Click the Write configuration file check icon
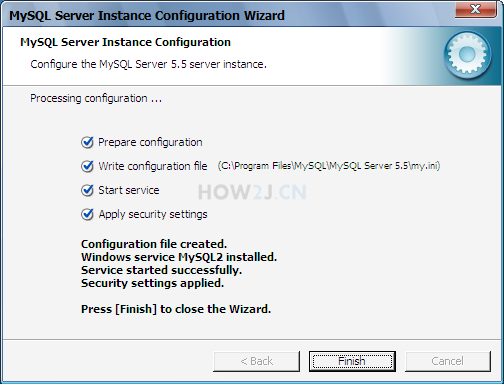This screenshot has height=384, width=504. (87, 166)
